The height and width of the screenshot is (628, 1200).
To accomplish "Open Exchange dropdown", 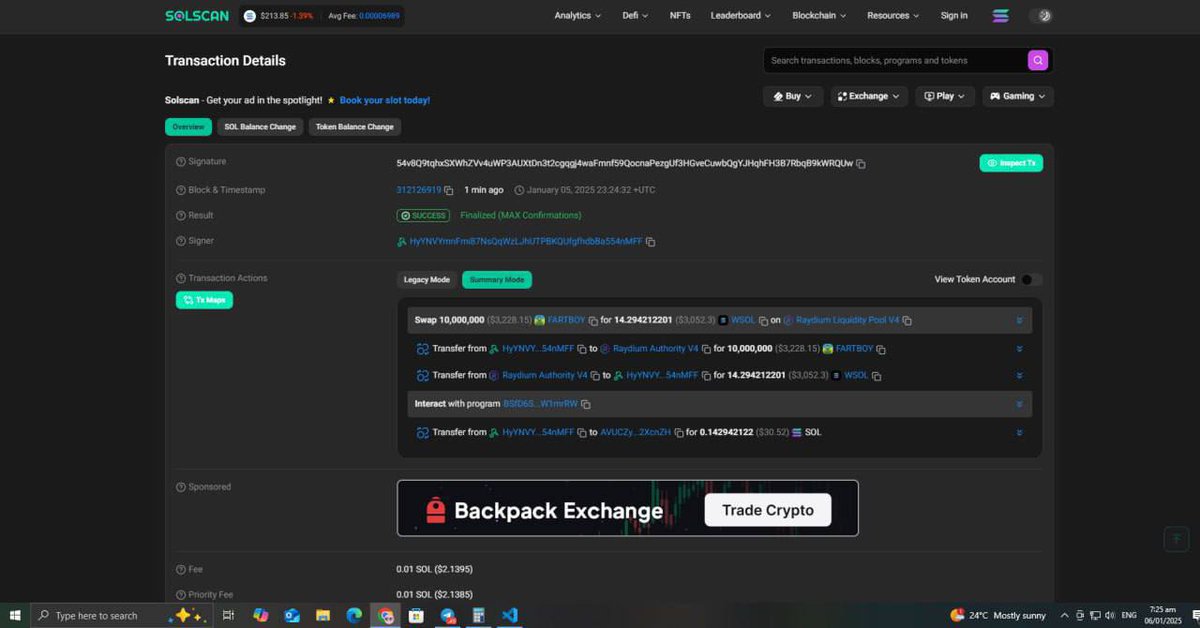I will click(868, 96).
